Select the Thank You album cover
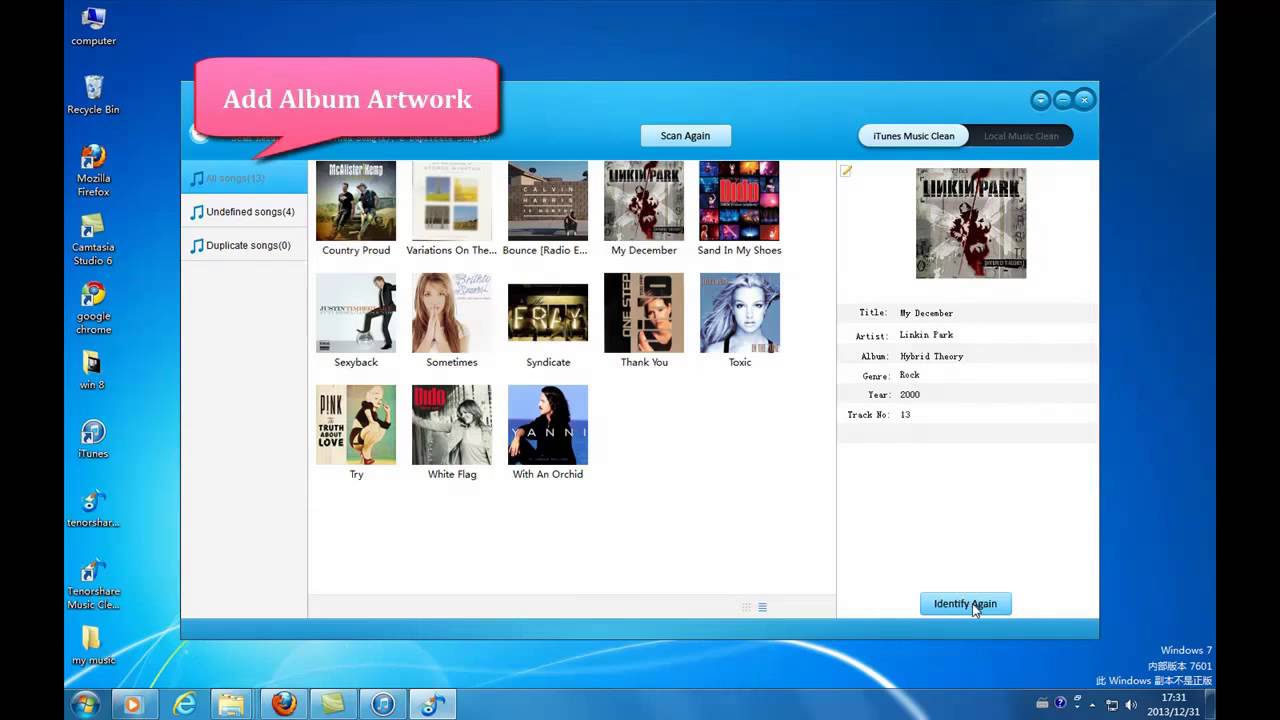Viewport: 1280px width, 720px height. 644,313
